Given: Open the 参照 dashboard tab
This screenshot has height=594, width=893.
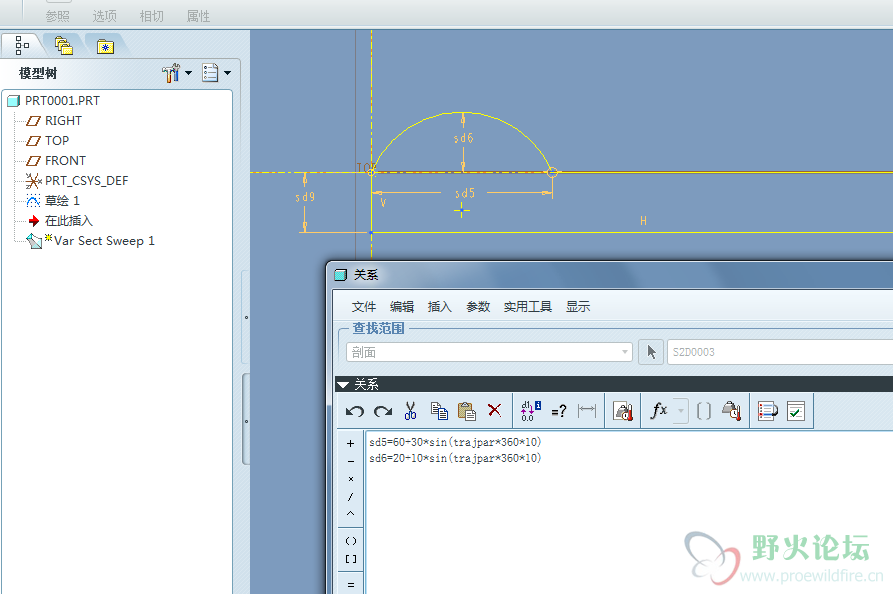Looking at the screenshot, I should pyautogui.click(x=58, y=16).
